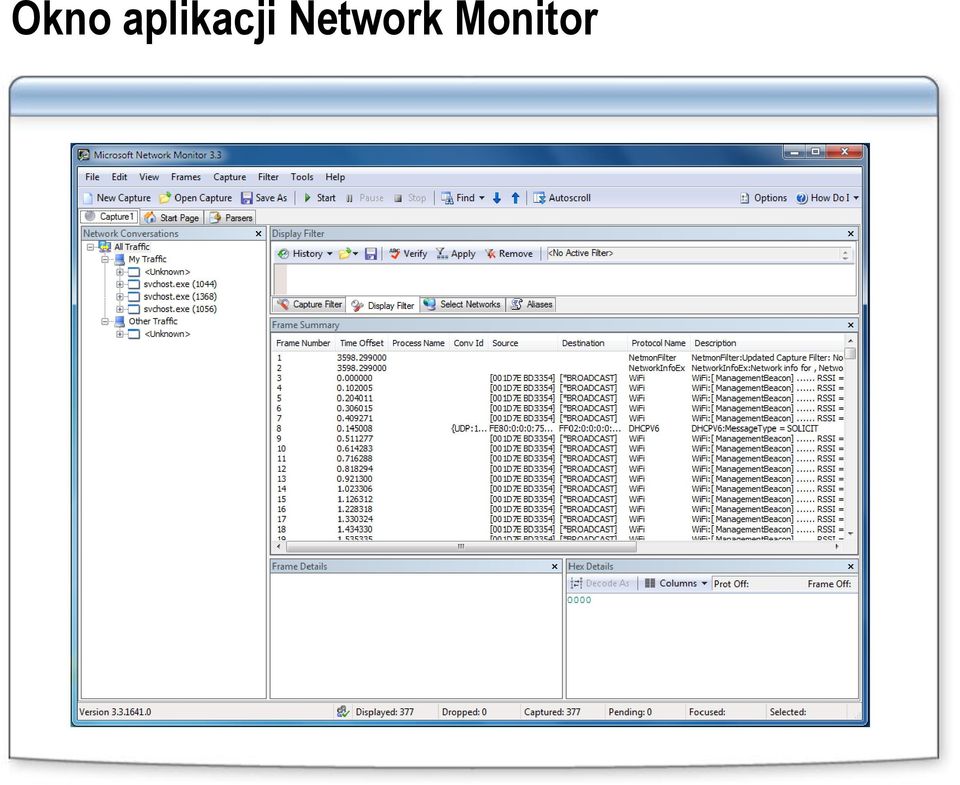Click the Frame Summary horizontal scrollbar
This screenshot has height=785, width=960.
coord(461,546)
